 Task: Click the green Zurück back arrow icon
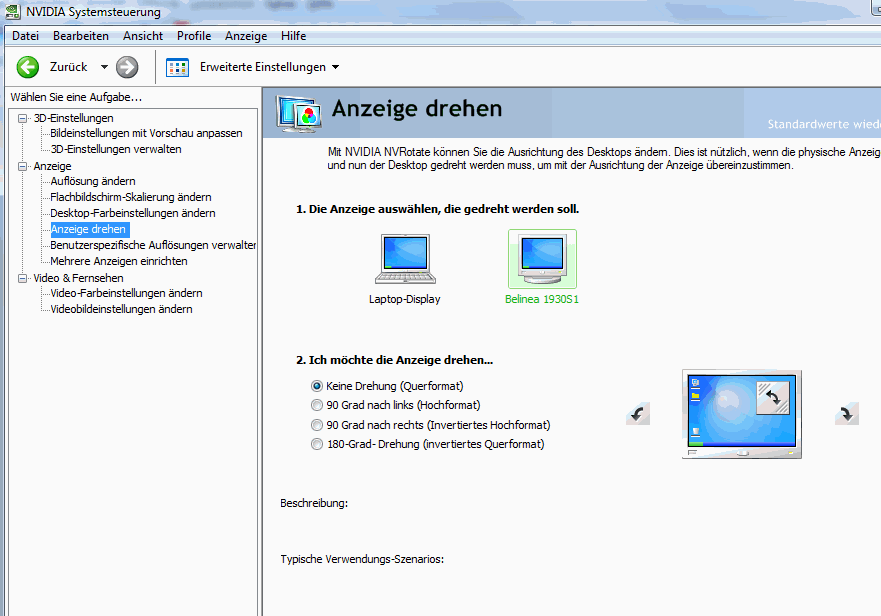tap(27, 67)
